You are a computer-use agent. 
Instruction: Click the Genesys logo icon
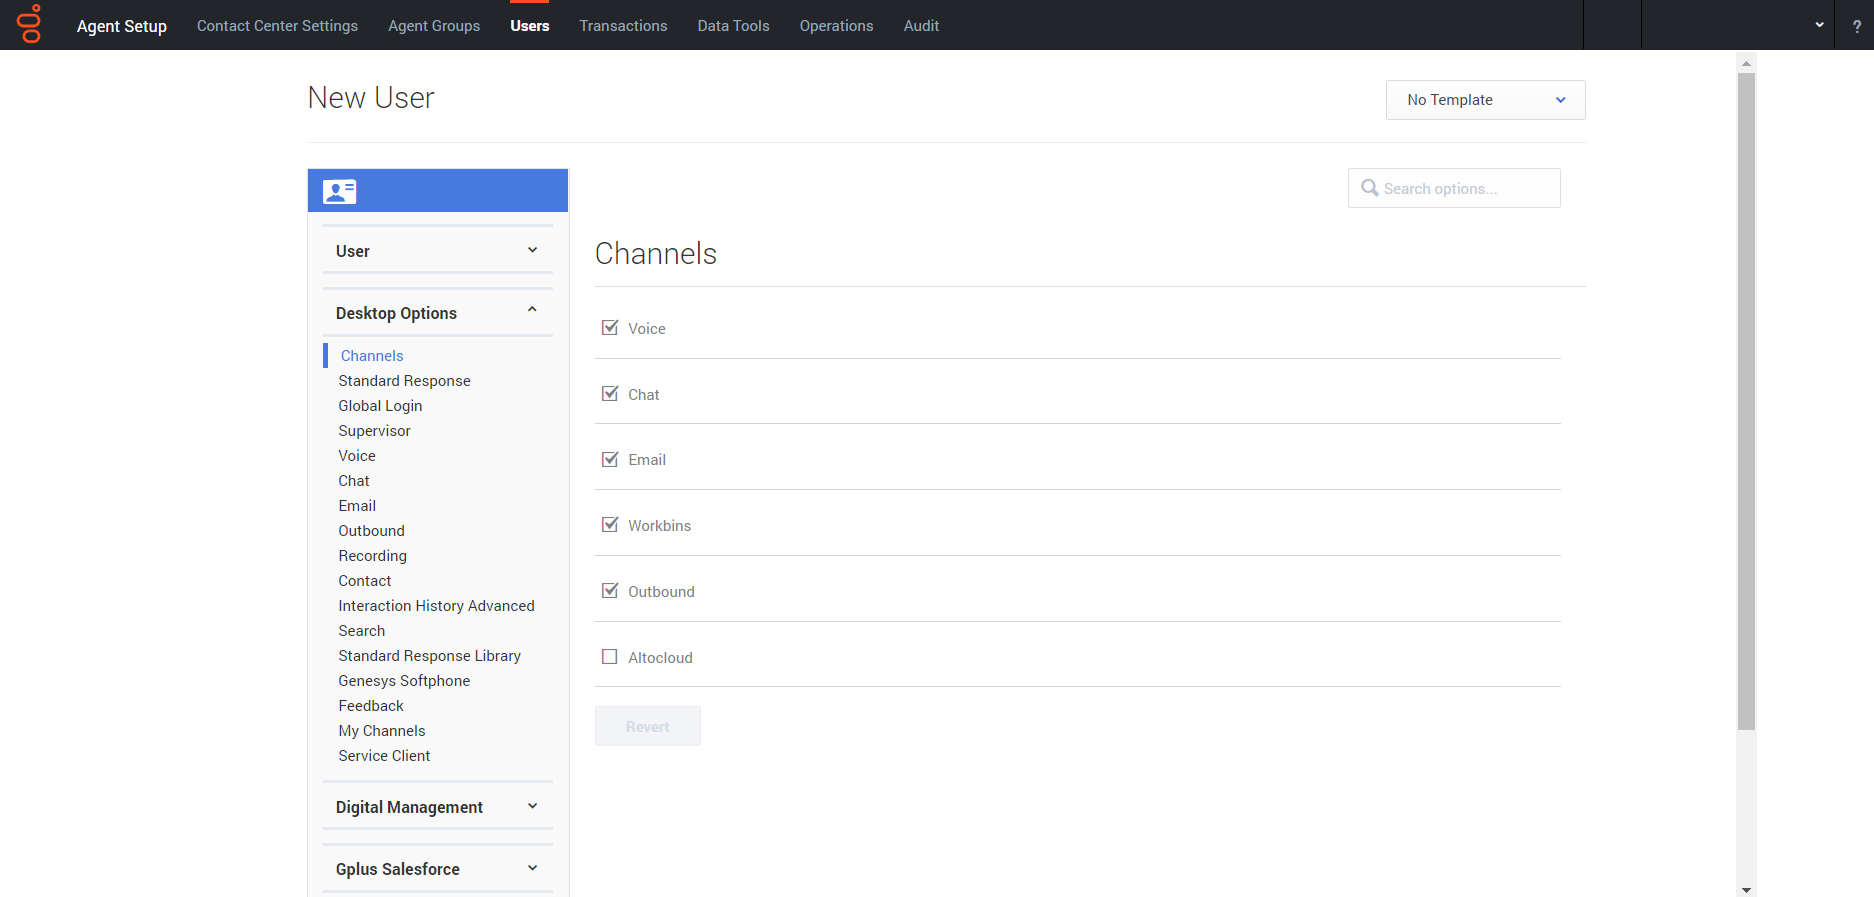[30, 24]
